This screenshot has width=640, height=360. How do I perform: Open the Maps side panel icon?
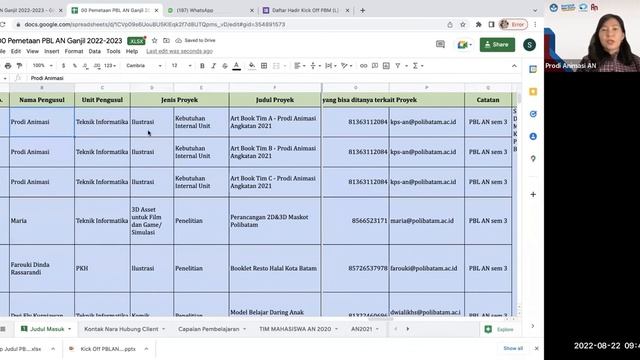pos(533,159)
